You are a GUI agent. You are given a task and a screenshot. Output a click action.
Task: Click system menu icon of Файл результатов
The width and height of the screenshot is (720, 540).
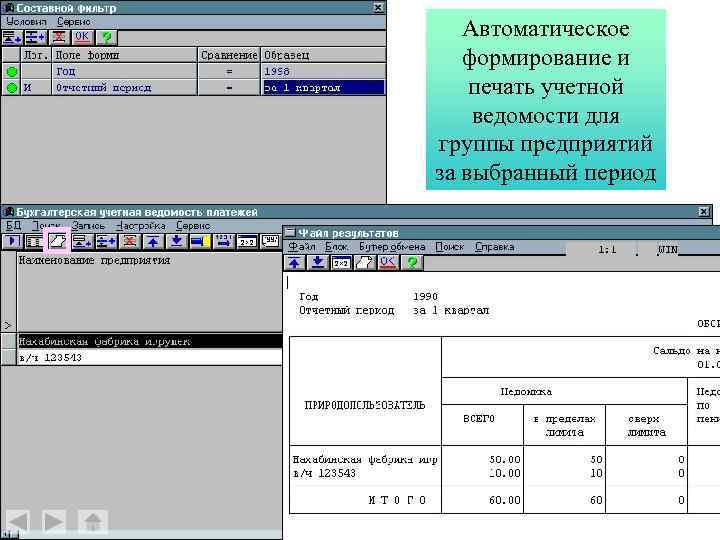pos(291,232)
